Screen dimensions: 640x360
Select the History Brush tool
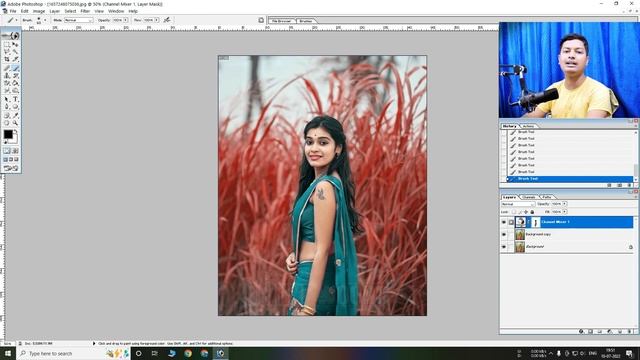point(15,76)
